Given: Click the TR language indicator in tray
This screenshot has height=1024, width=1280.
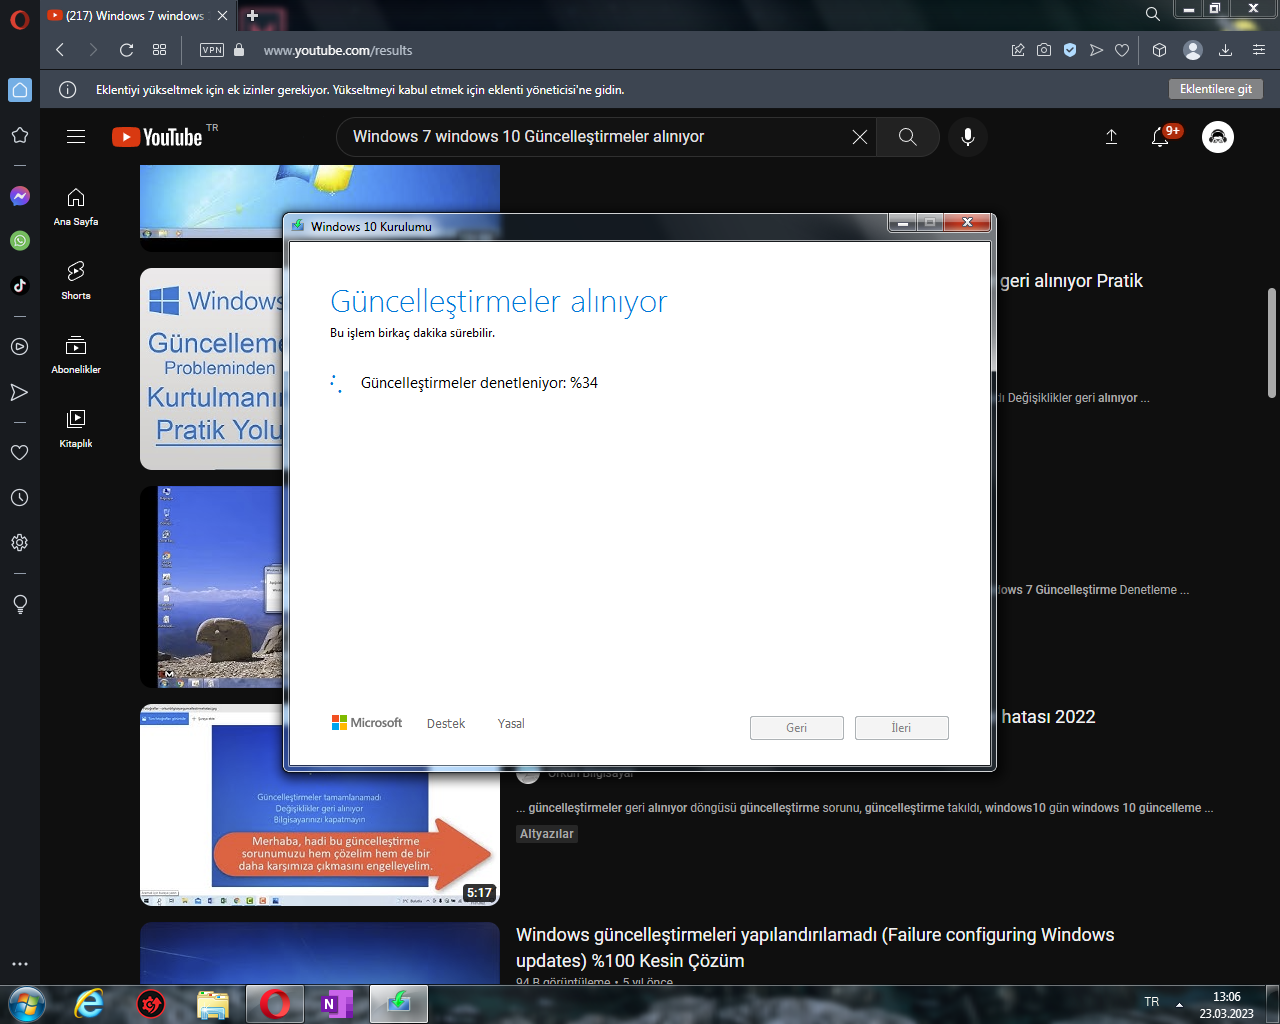Looking at the screenshot, I should tap(1152, 1002).
